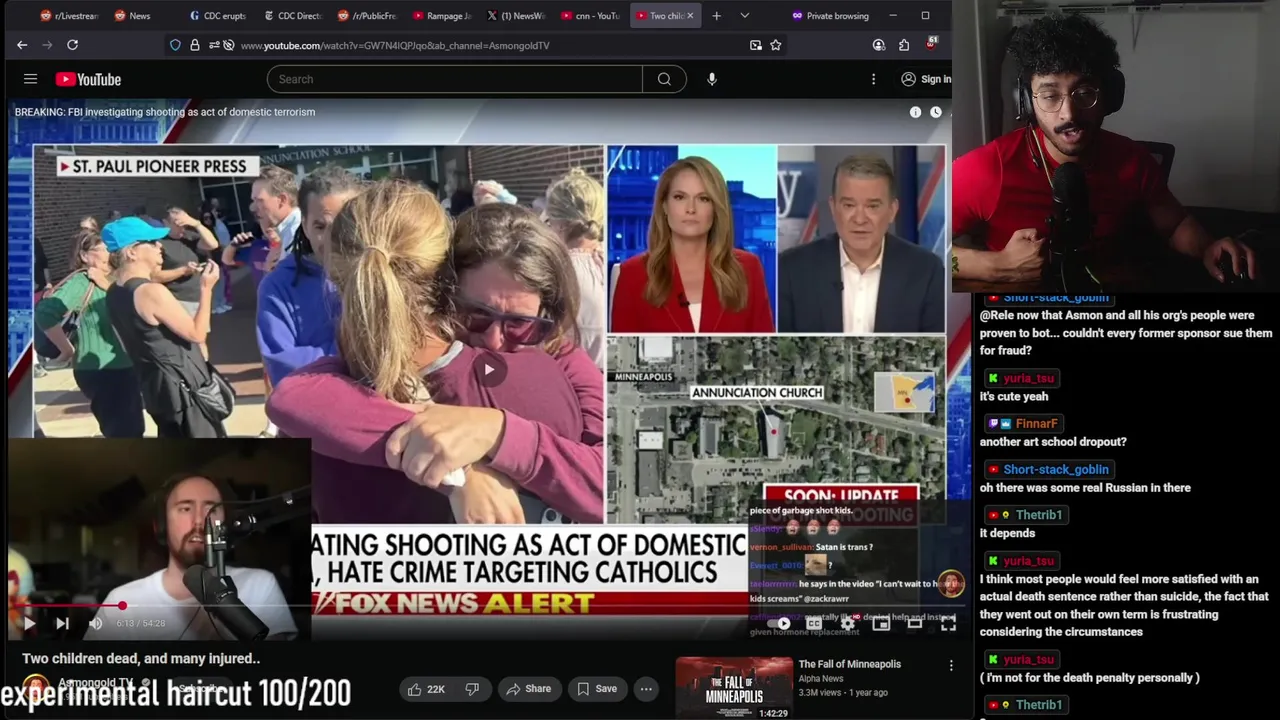This screenshot has width=1280, height=720.
Task: Click the Sign in button
Action: pyautogui.click(x=926, y=79)
